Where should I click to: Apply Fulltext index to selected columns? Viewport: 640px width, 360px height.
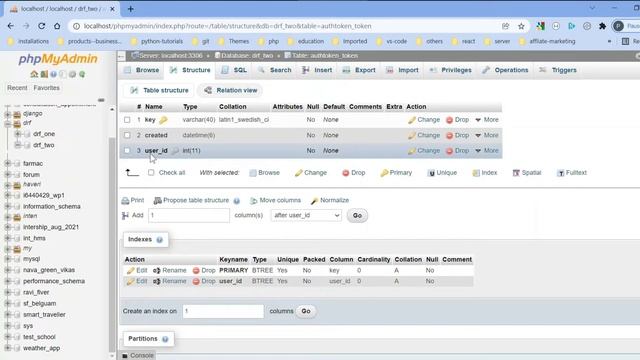tap(572, 173)
